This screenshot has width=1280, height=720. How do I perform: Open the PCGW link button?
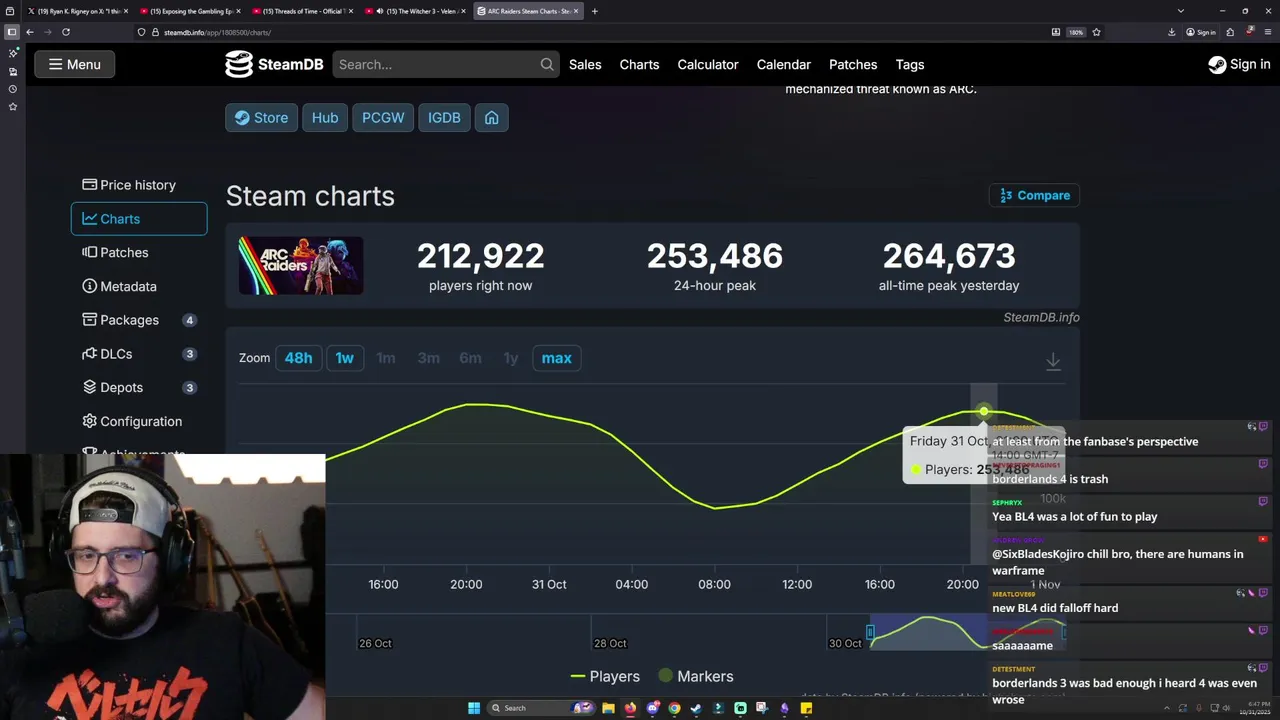[383, 118]
